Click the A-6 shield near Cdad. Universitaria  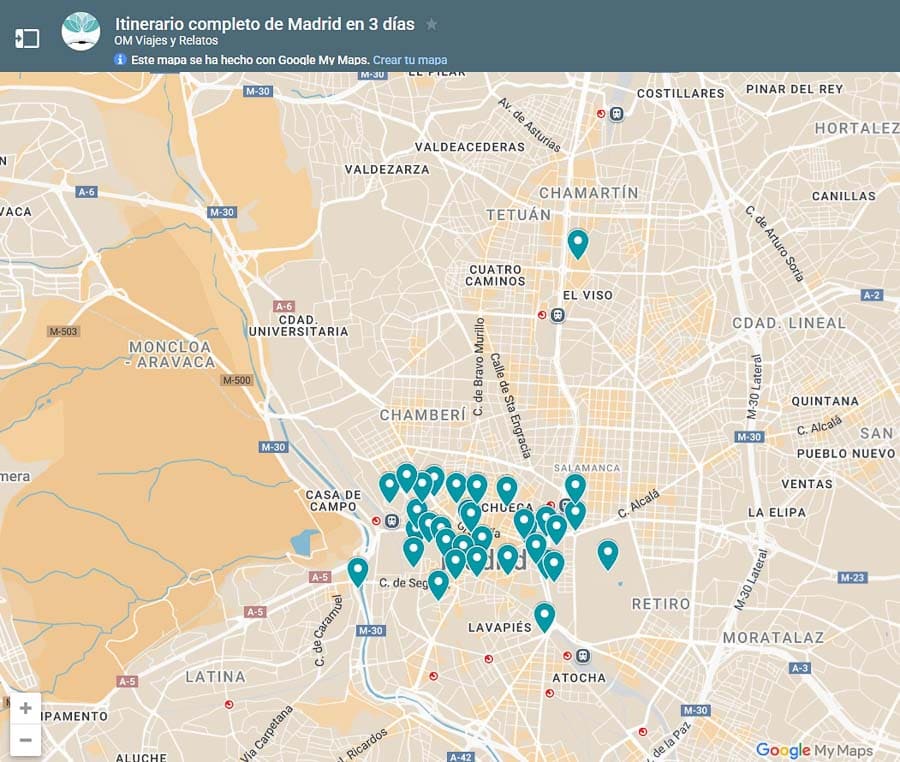[284, 306]
